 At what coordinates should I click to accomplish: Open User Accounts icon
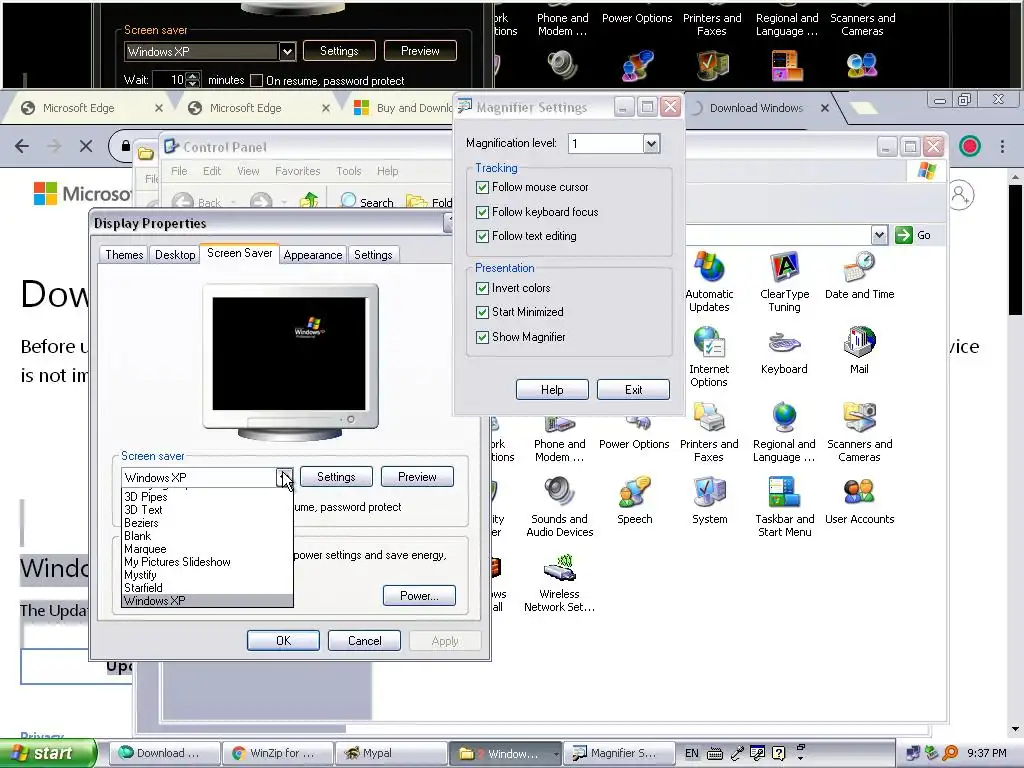click(x=859, y=500)
